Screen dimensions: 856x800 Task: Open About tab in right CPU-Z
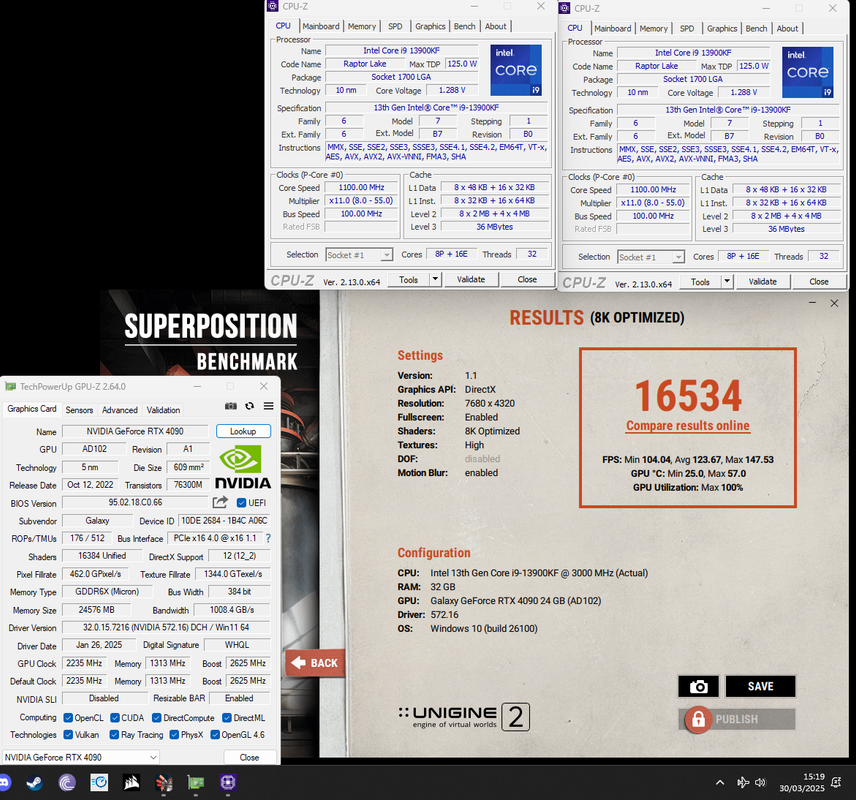pos(787,28)
